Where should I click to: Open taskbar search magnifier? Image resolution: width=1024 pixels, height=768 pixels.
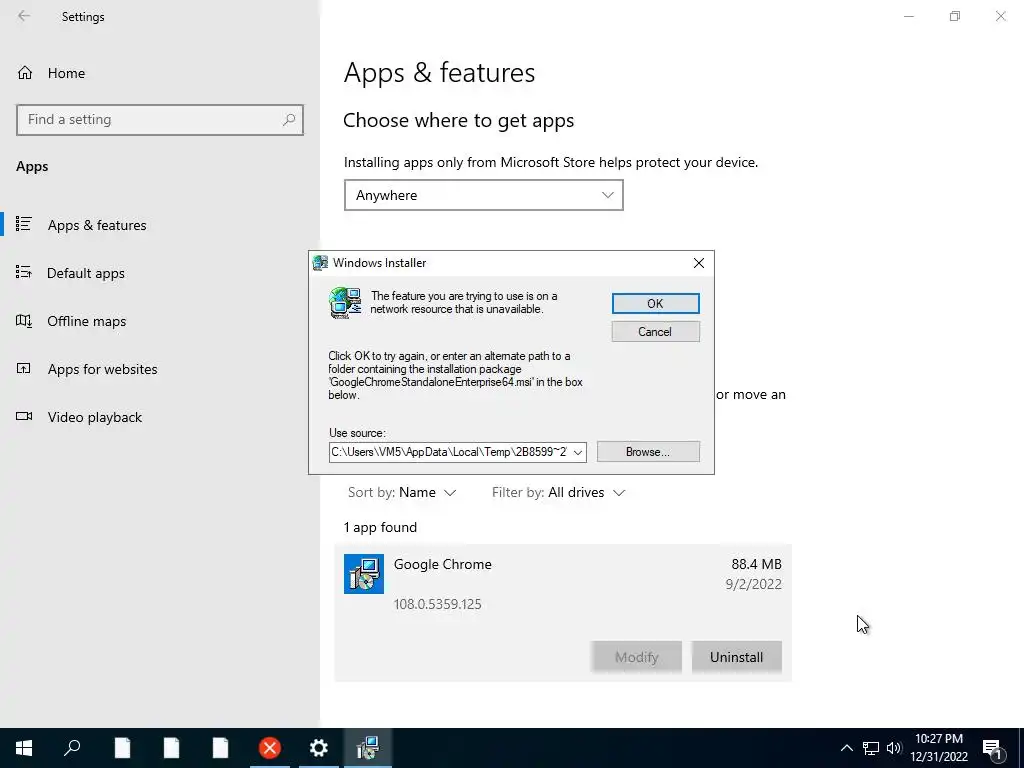[x=72, y=748]
